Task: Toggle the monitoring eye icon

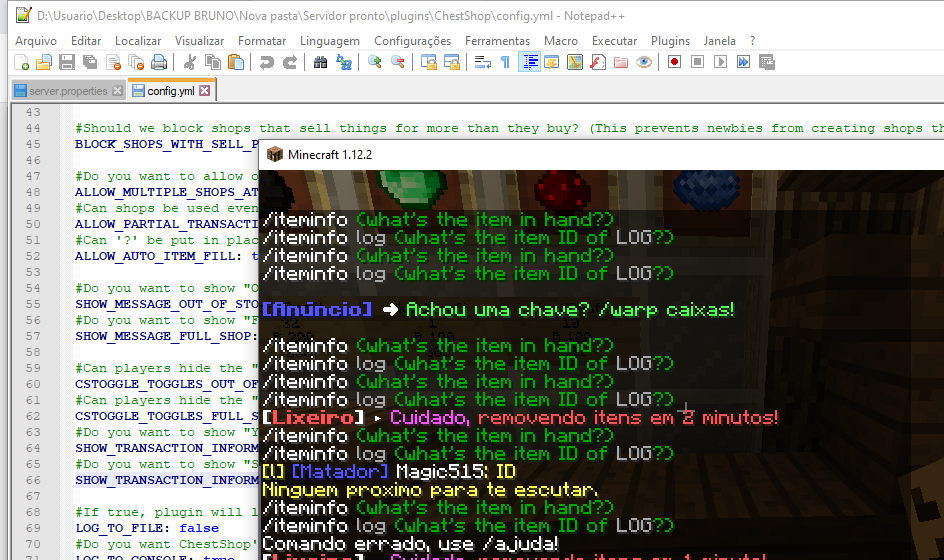Action: click(644, 62)
